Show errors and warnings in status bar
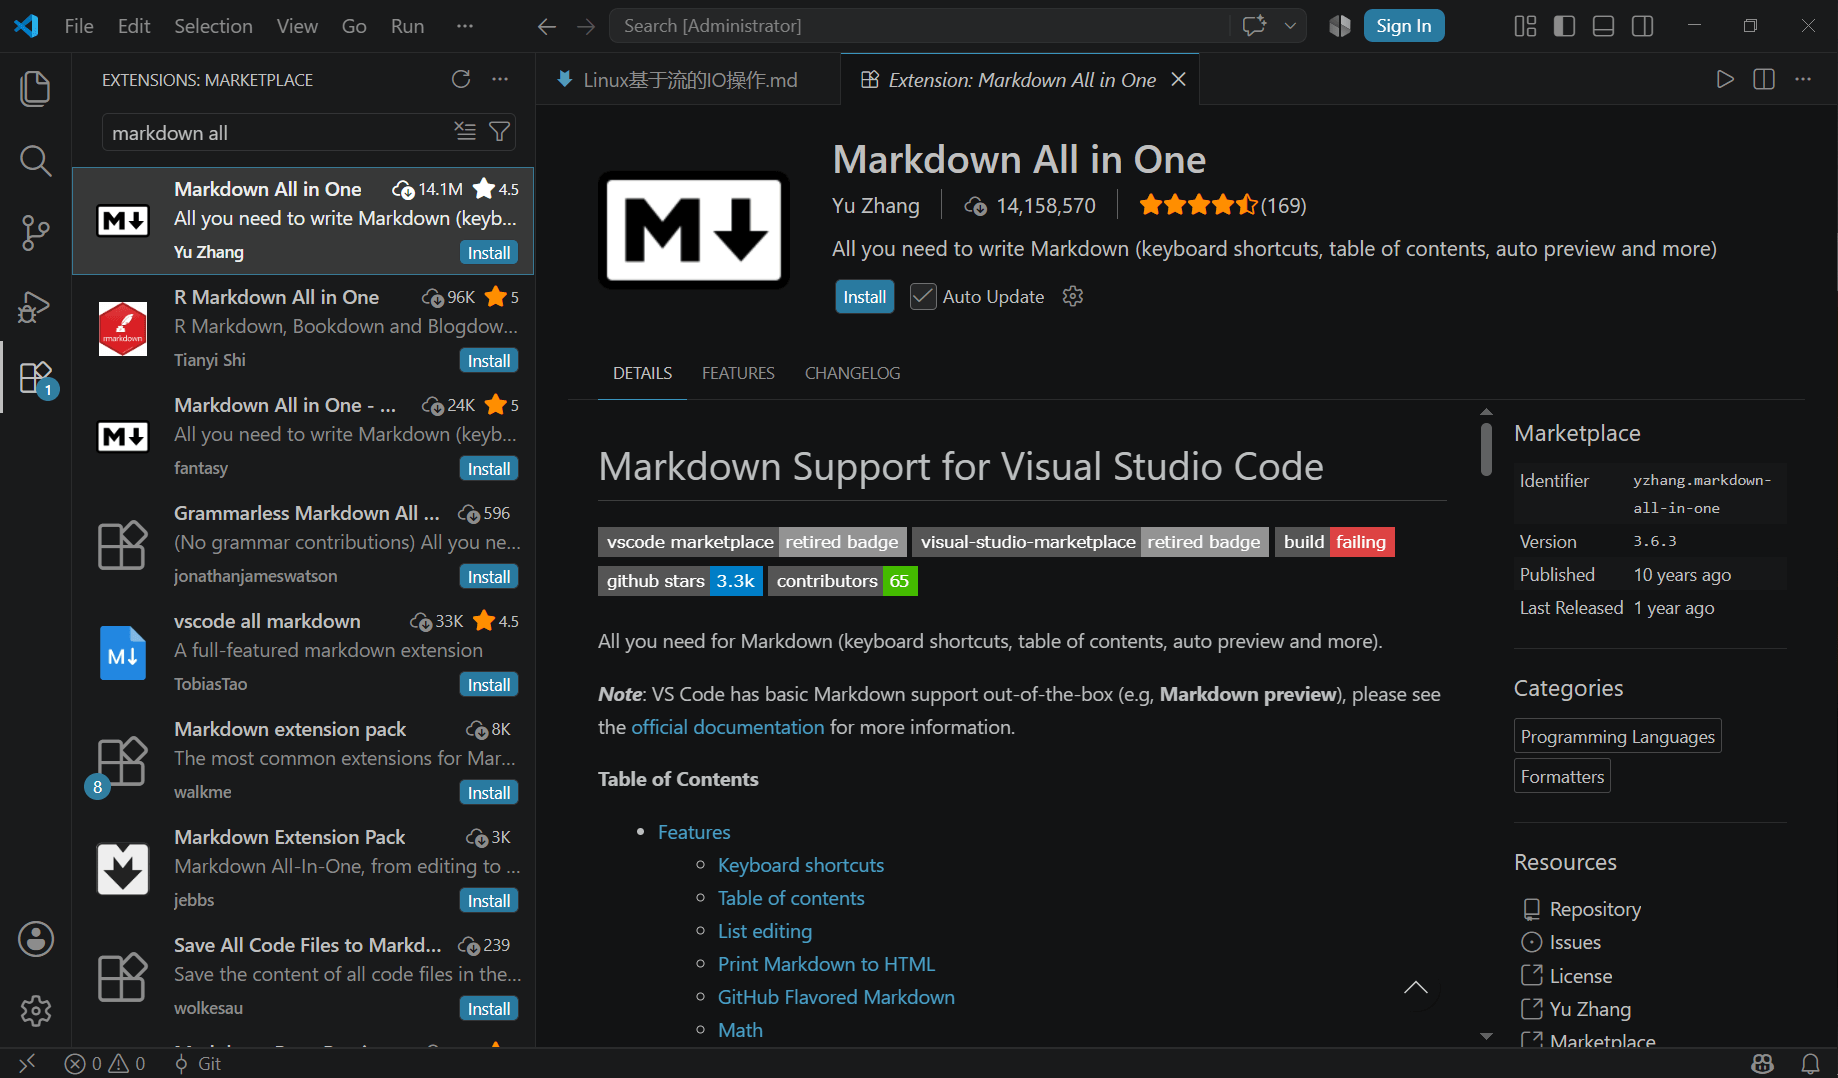 point(105,1063)
